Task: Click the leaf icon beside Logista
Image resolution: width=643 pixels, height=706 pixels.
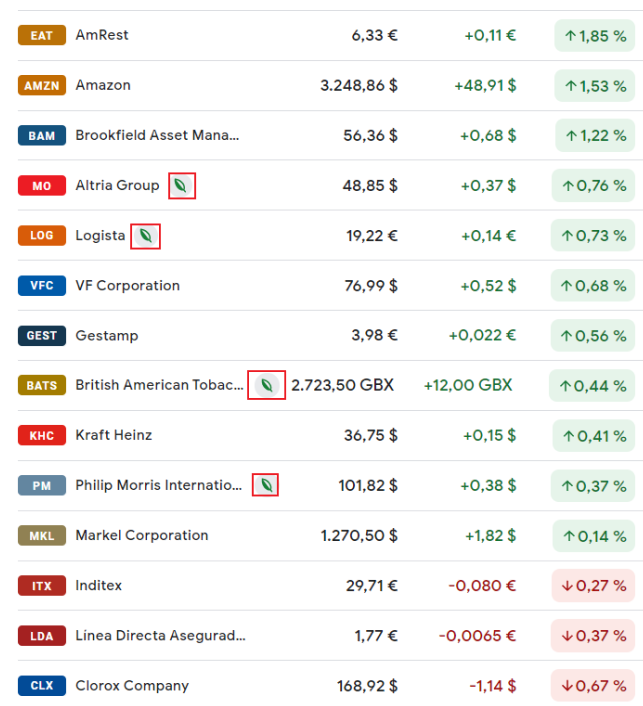Action: click(146, 236)
